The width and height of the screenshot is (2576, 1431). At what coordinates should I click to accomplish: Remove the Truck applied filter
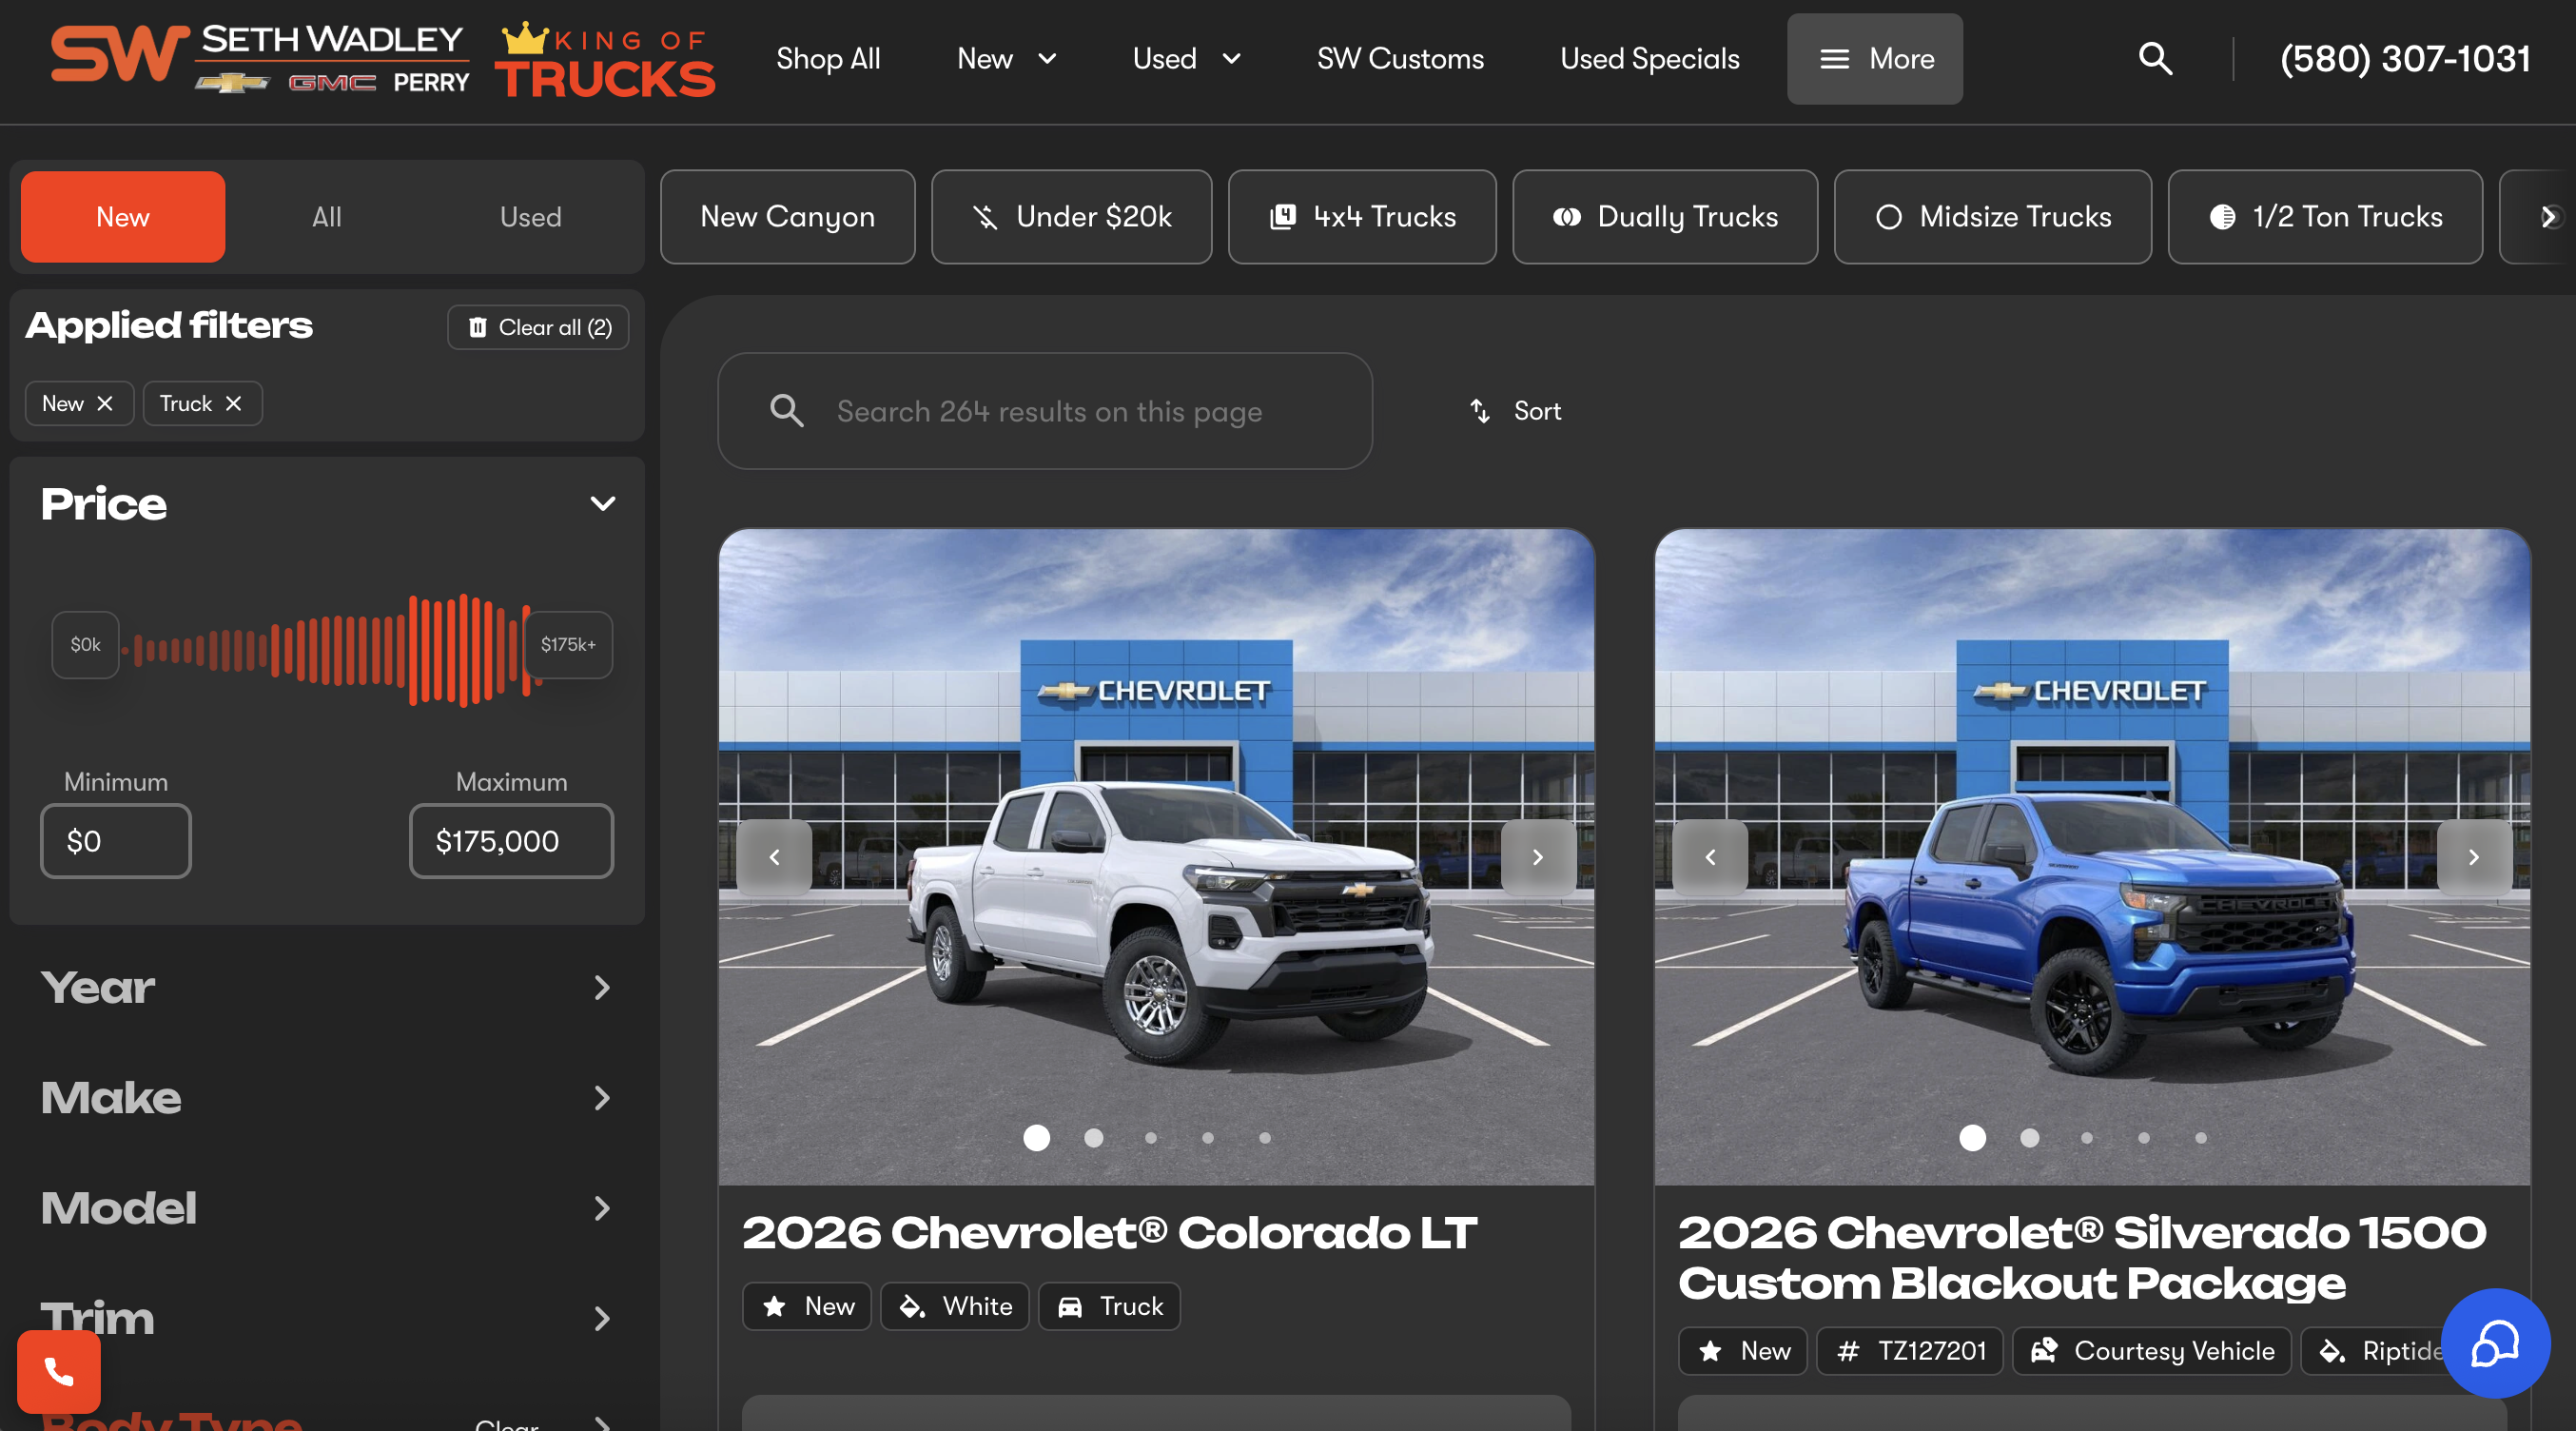233,403
